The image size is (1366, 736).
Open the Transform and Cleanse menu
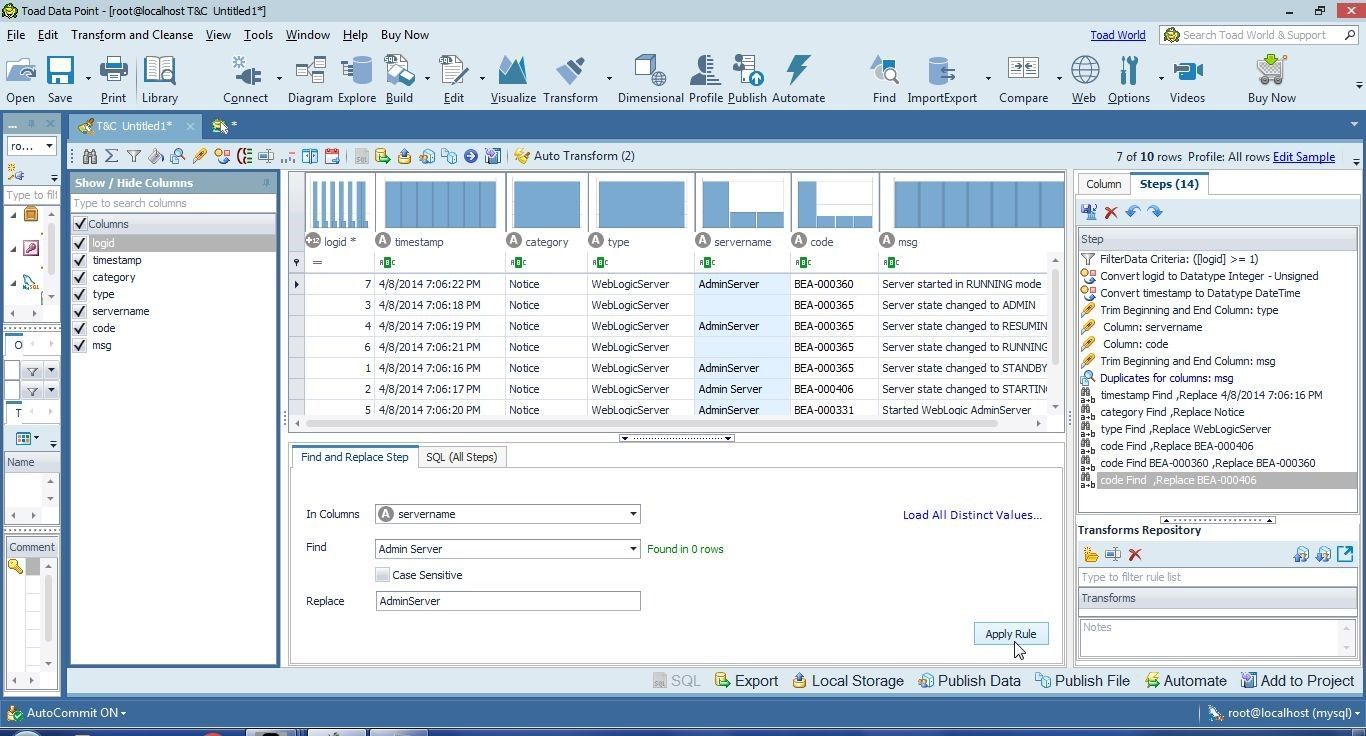coord(132,35)
